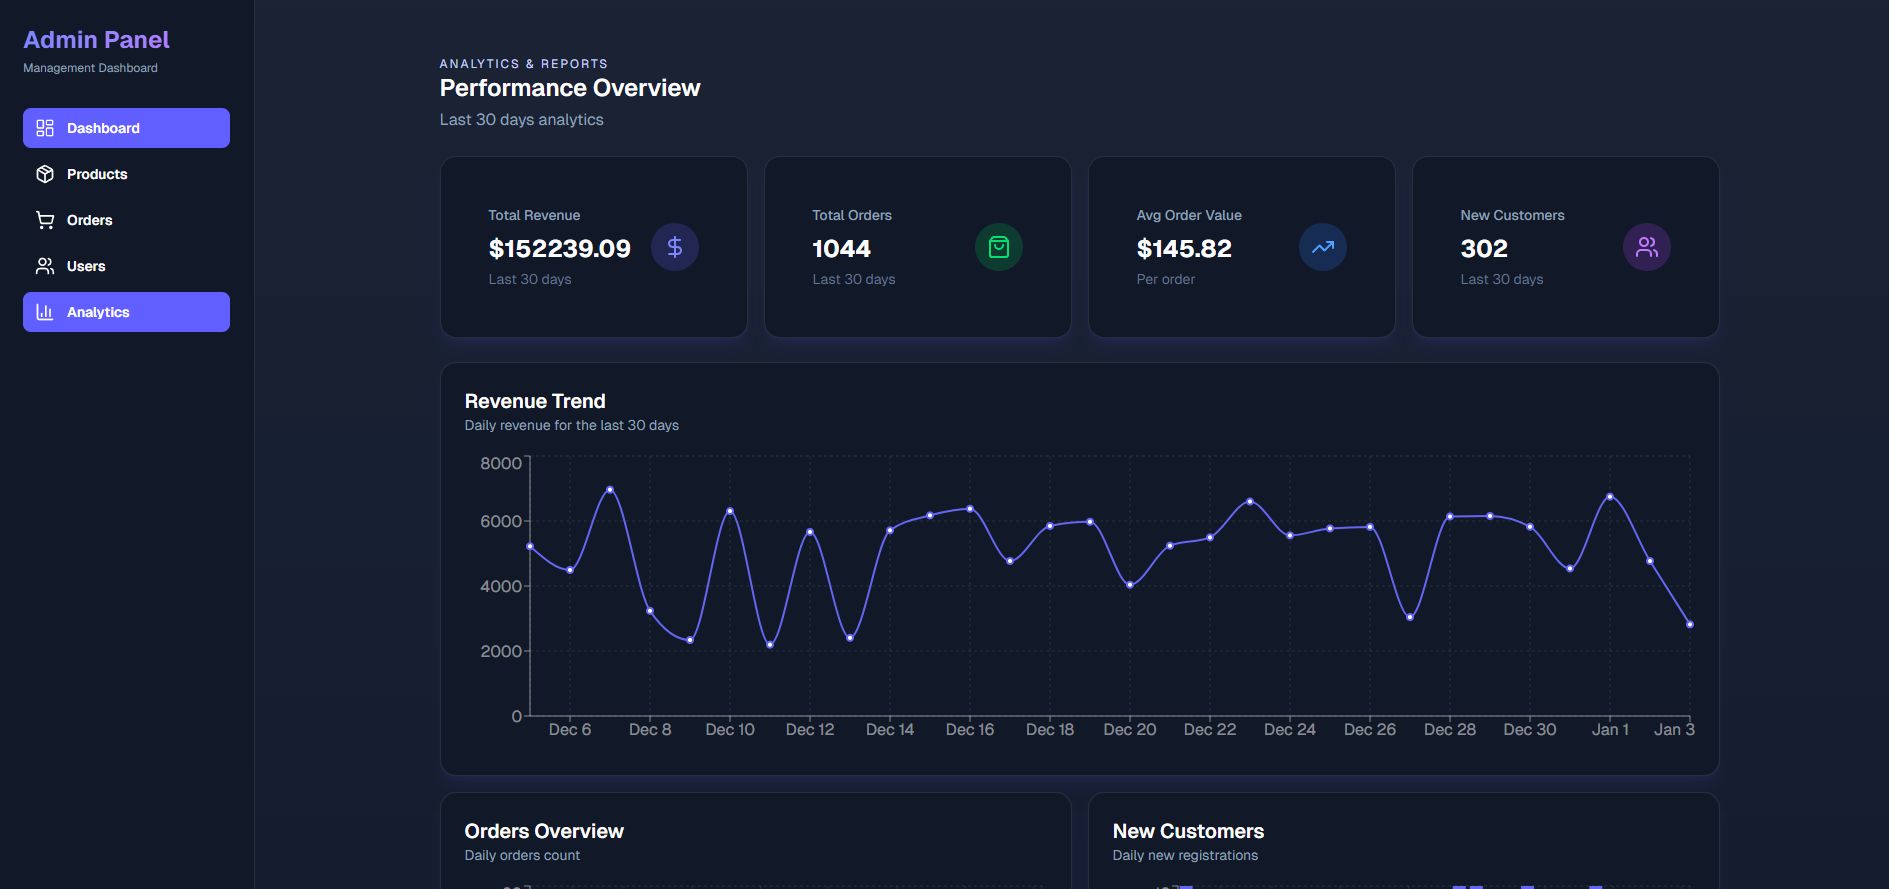Image resolution: width=1889 pixels, height=889 pixels.
Task: Navigate to the Users page
Action: click(86, 266)
